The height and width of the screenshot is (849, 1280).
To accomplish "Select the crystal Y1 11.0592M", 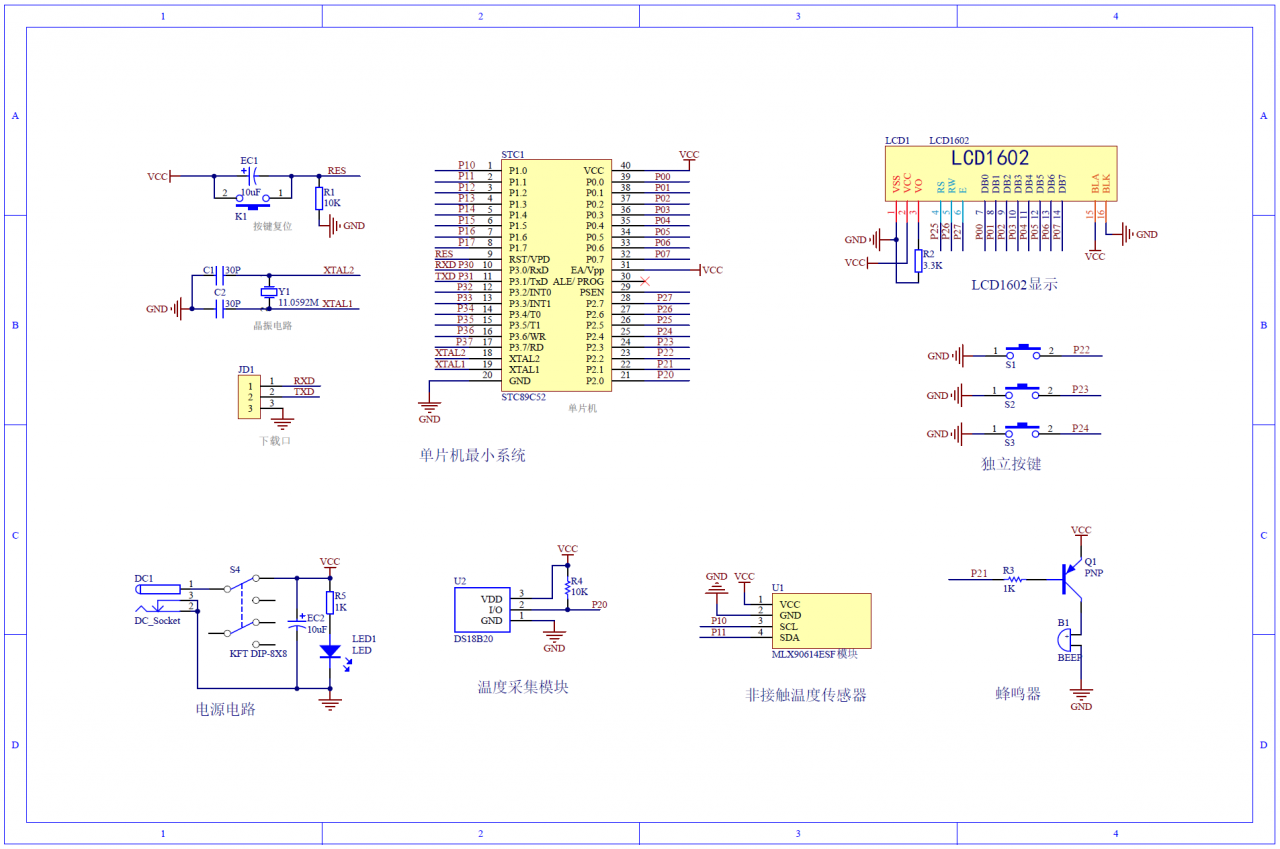I will 268,290.
